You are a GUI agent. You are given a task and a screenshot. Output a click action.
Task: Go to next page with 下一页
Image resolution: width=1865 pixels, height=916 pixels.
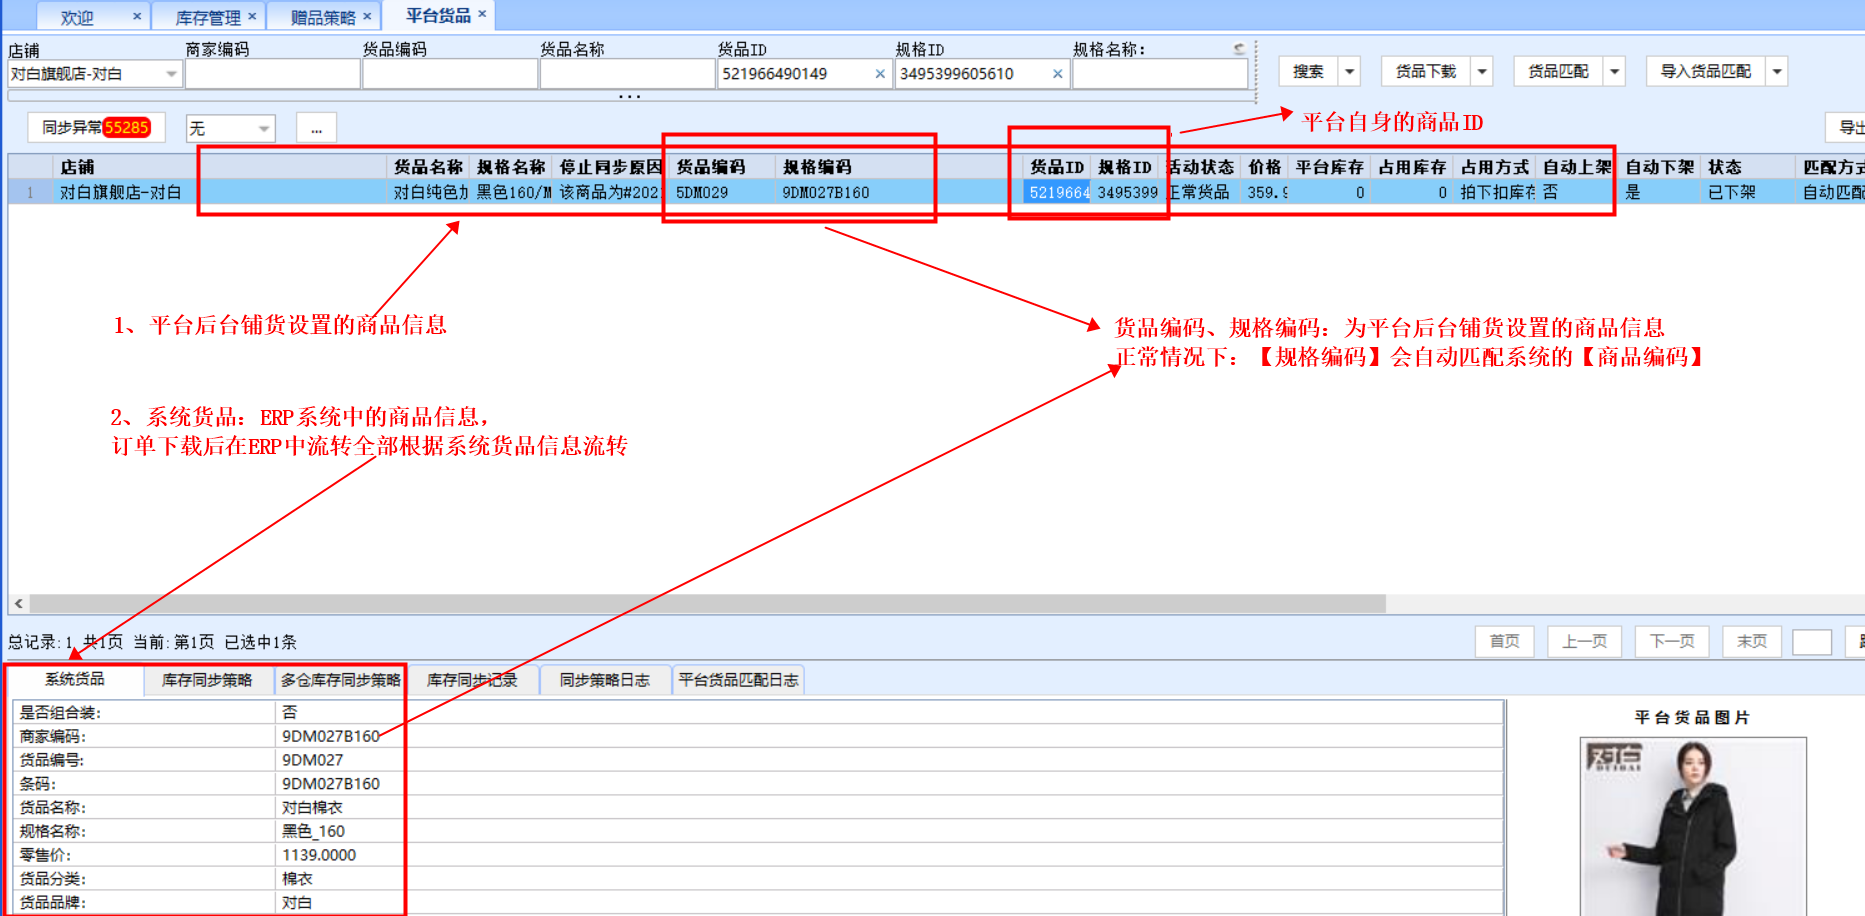click(1671, 641)
